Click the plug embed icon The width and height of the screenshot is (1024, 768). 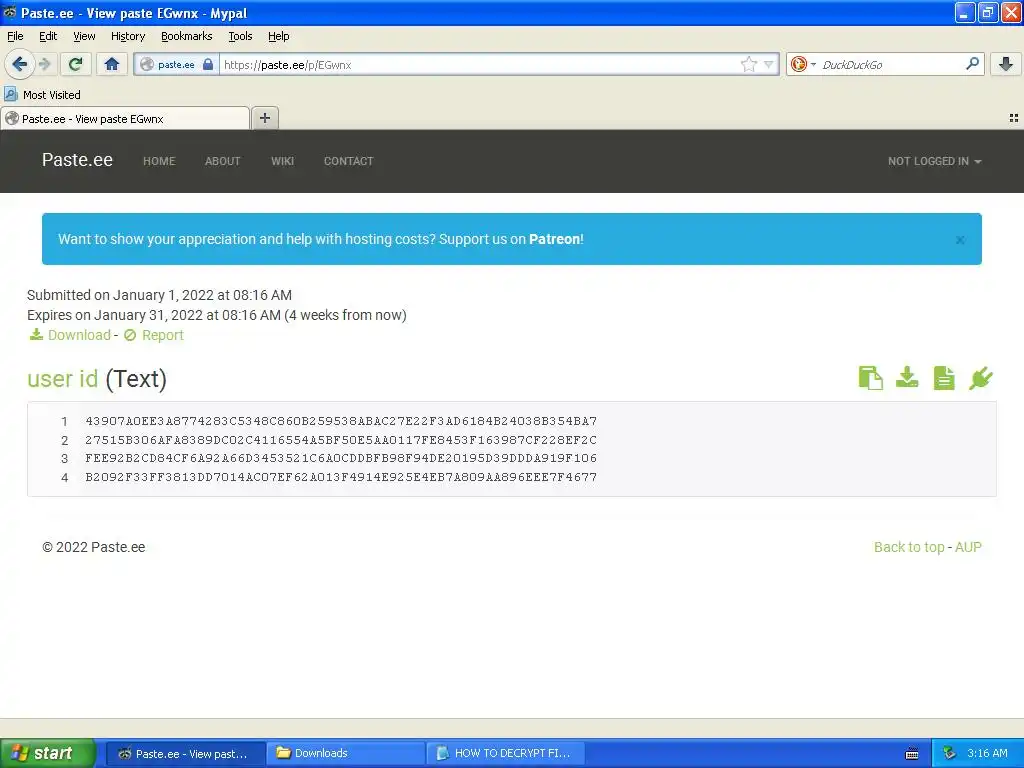coord(980,377)
